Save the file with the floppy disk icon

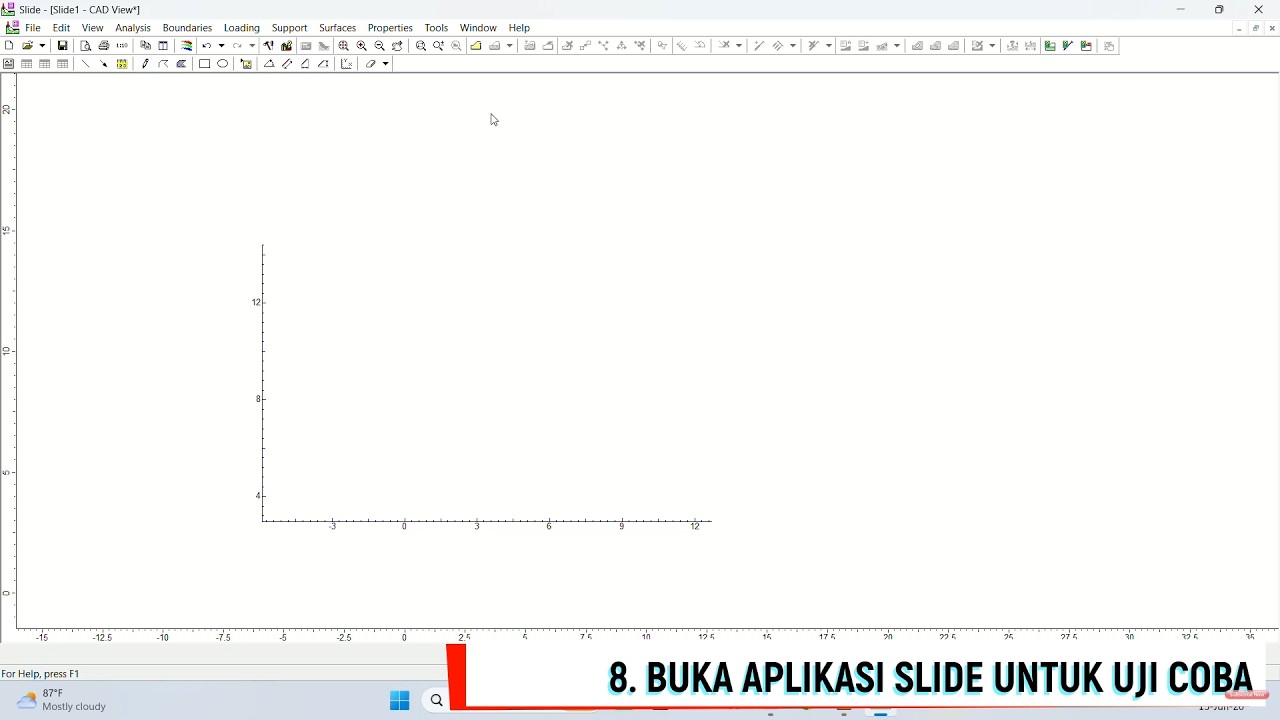tap(62, 46)
